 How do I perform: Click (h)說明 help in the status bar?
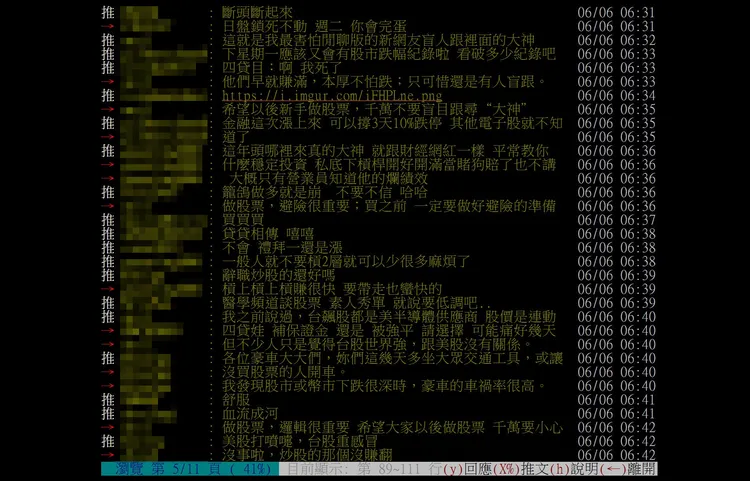click(x=574, y=469)
